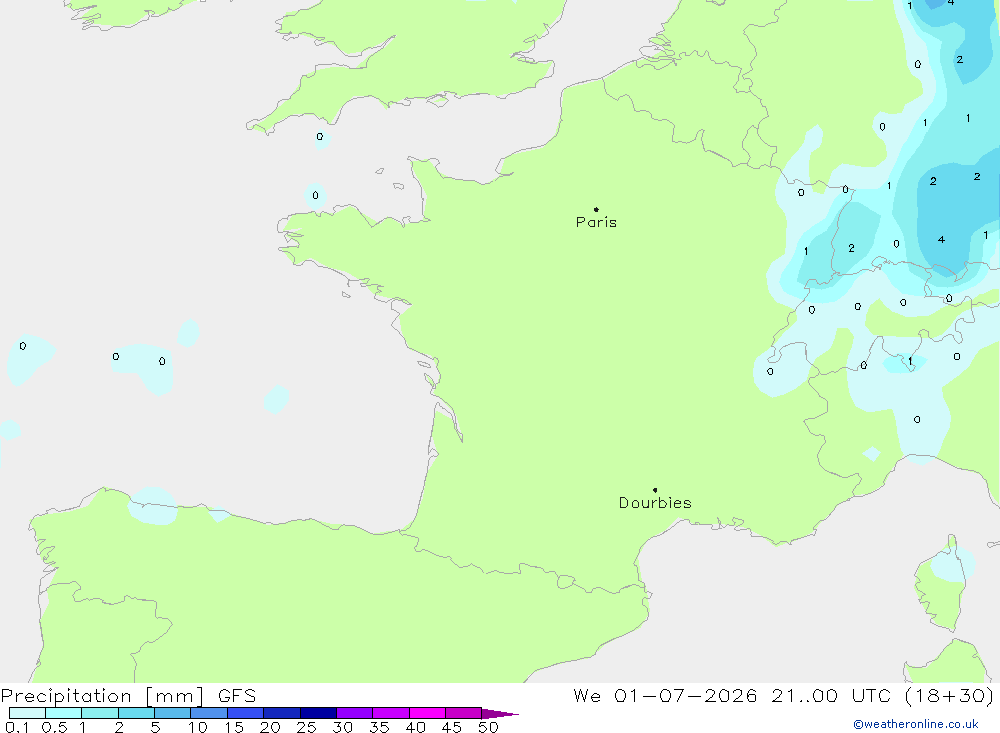Click the Dourbies city marker dot
The width and height of the screenshot is (1000, 733).
click(x=655, y=490)
